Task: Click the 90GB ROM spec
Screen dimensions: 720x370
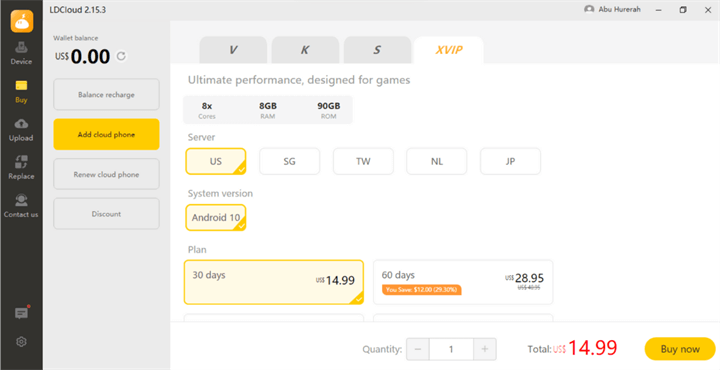Action: (x=329, y=110)
